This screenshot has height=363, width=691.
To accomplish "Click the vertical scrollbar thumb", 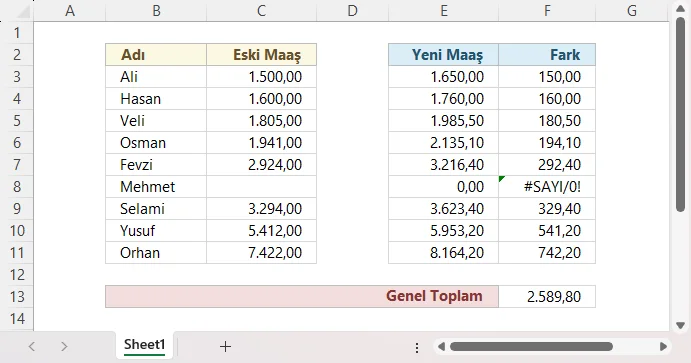I will [680, 115].
